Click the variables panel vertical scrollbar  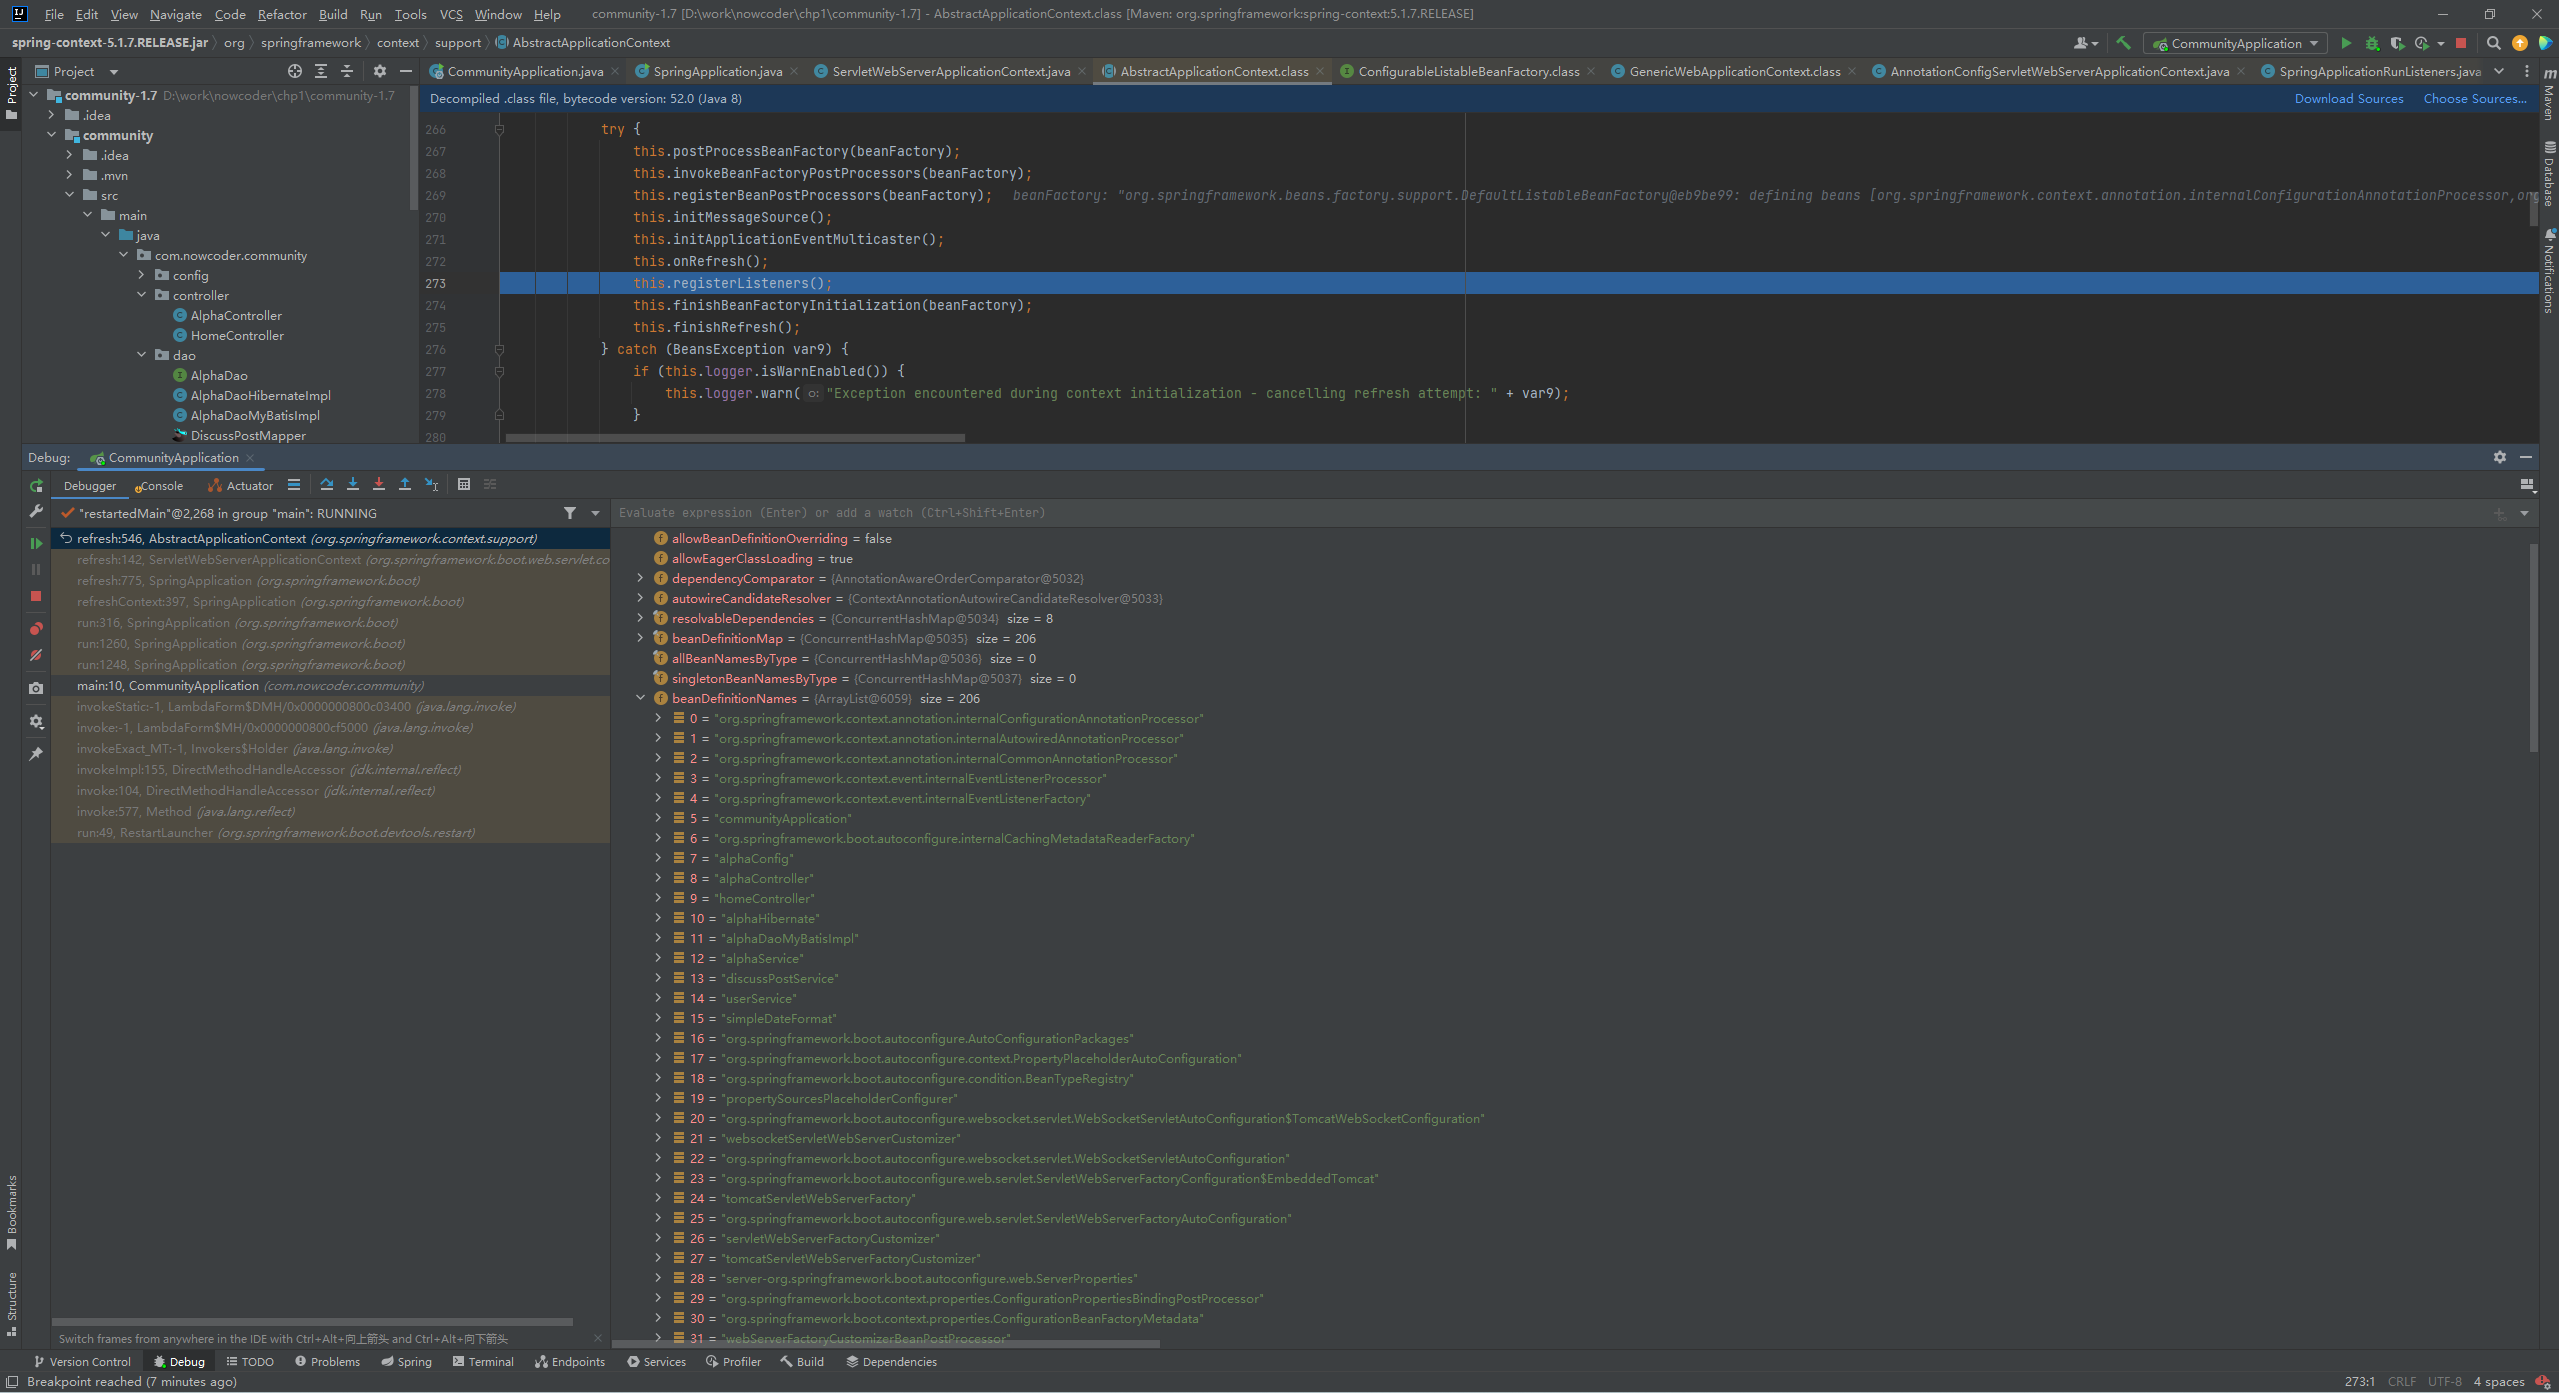[x=2533, y=647]
